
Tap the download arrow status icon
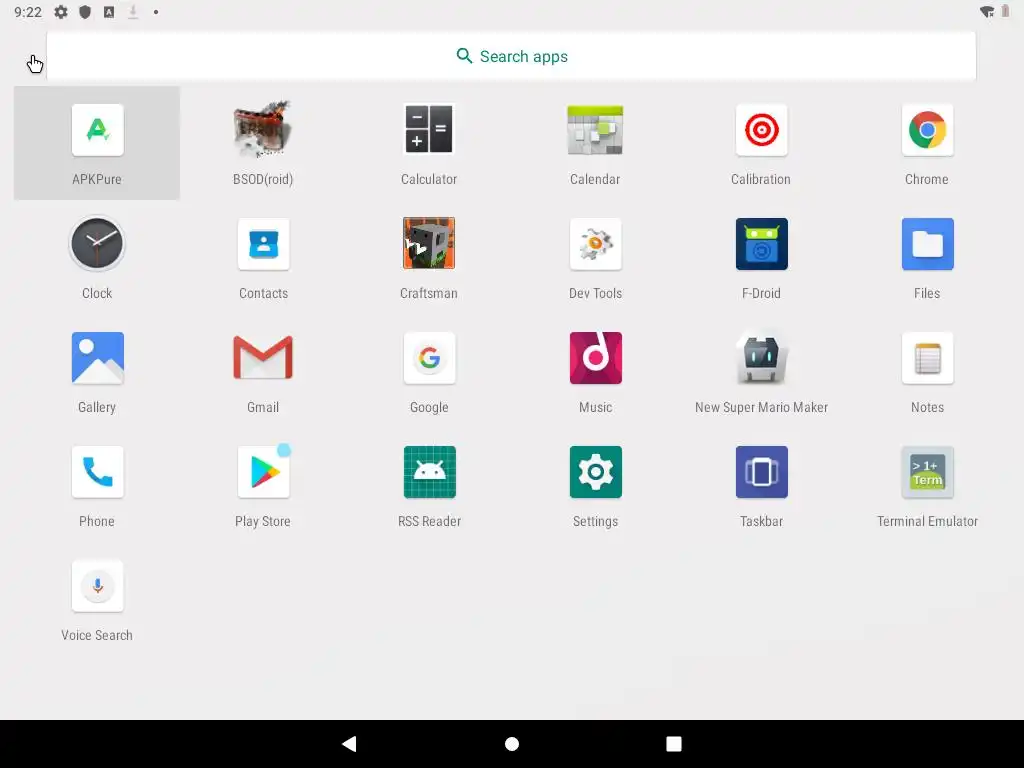[133, 12]
